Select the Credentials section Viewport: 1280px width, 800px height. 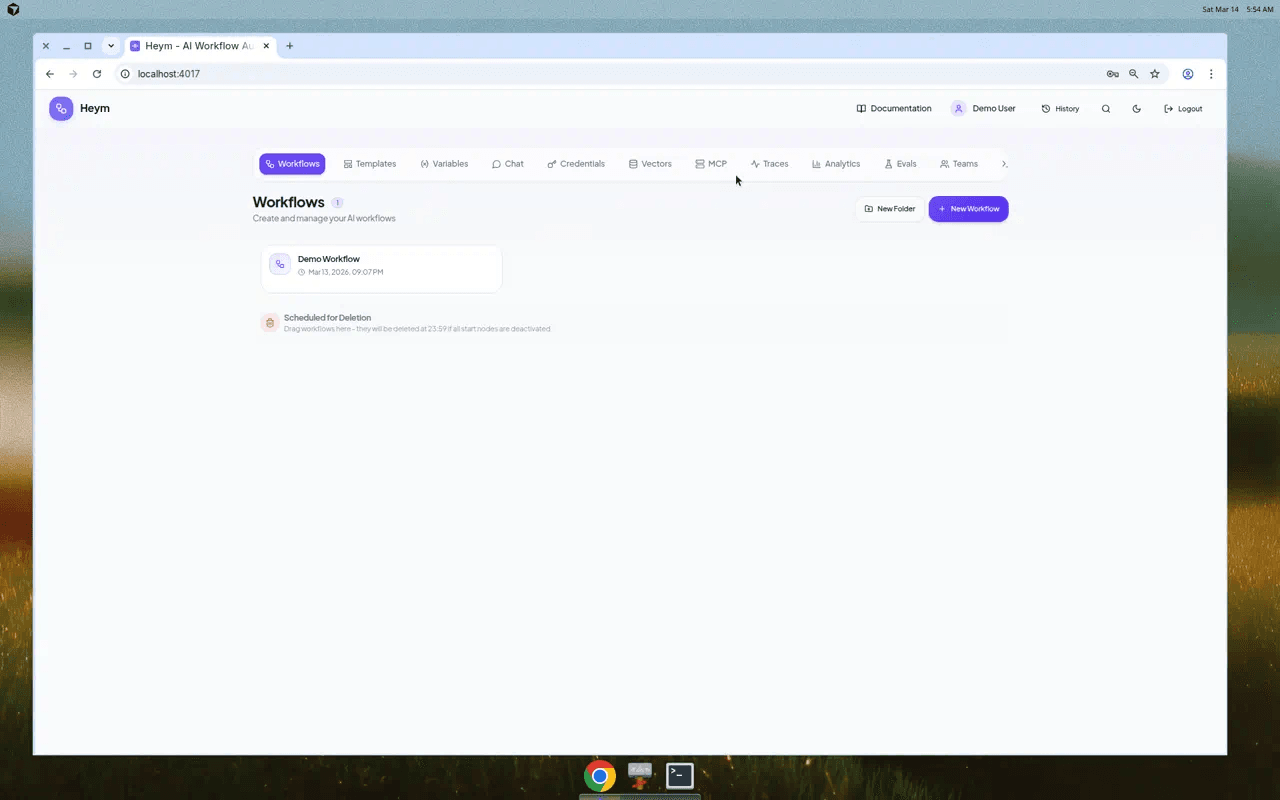pyautogui.click(x=576, y=163)
